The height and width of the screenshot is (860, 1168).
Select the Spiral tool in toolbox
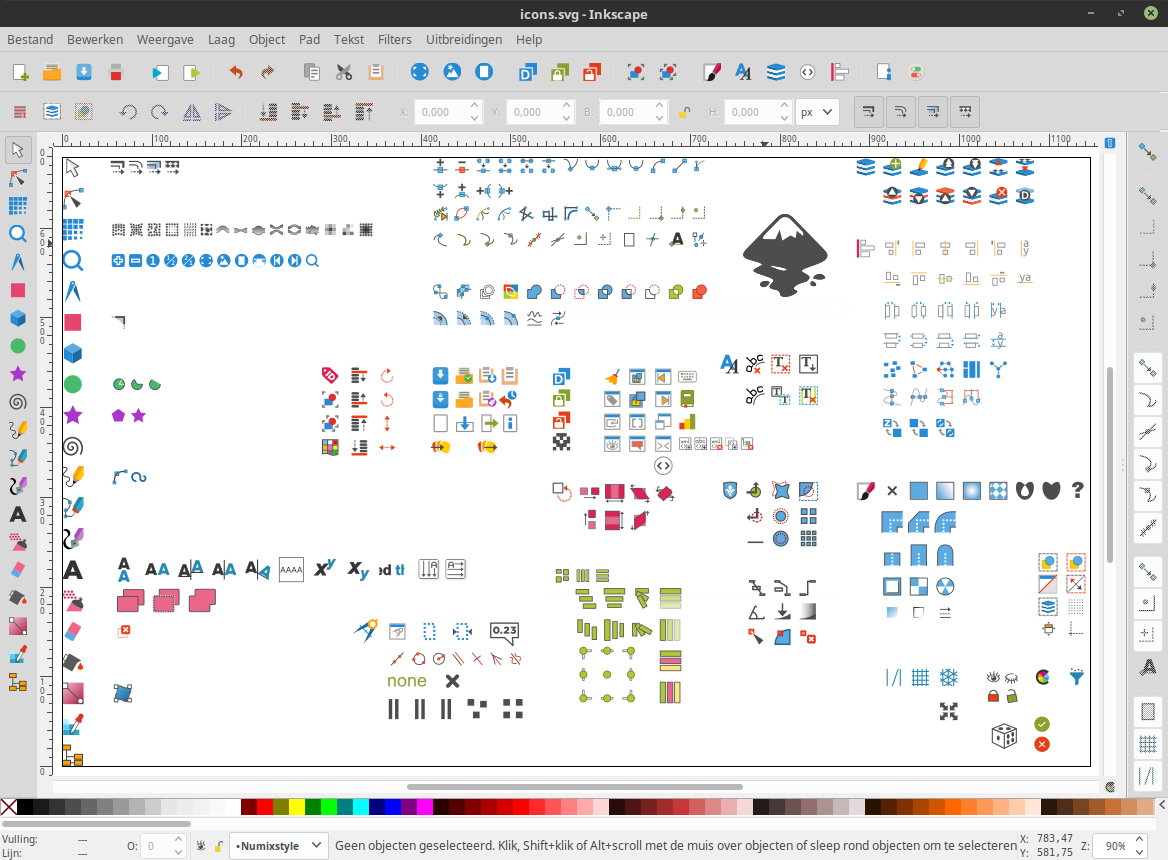click(18, 402)
